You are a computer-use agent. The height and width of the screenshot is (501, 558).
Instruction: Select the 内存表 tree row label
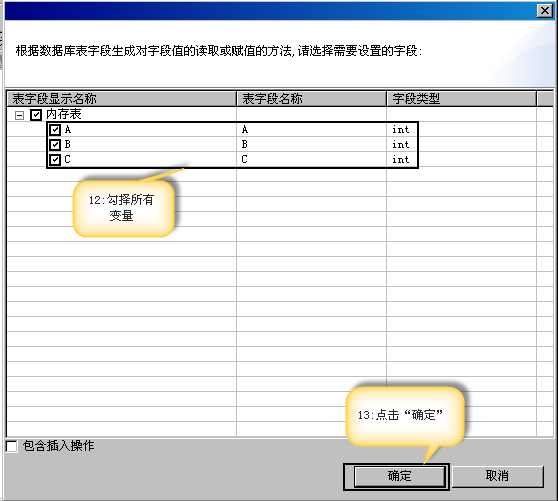[x=64, y=114]
